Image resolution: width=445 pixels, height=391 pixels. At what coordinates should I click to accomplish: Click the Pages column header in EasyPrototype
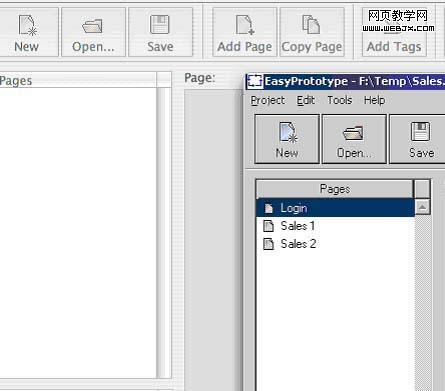click(335, 189)
